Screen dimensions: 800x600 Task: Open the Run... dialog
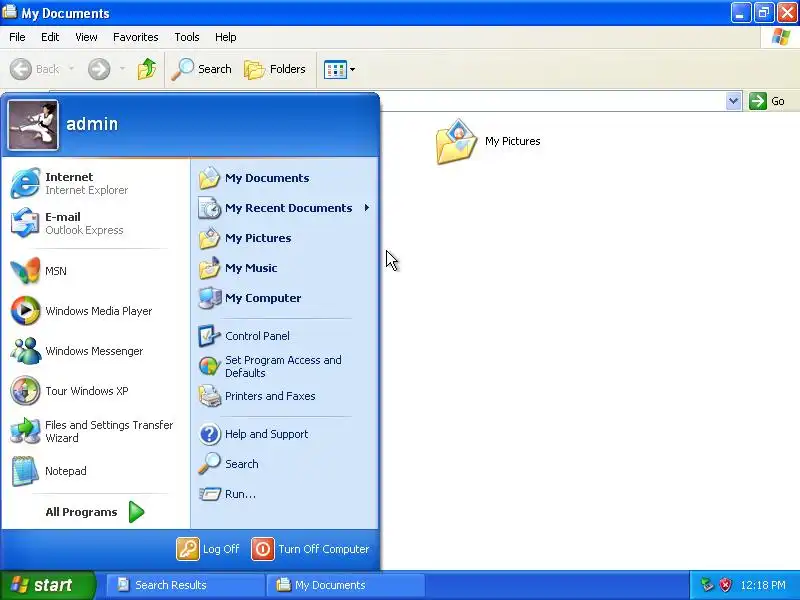click(x=285, y=494)
